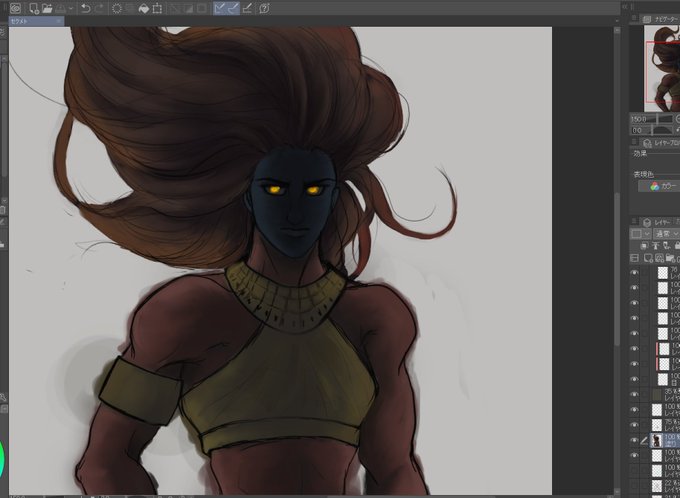Open Clip Studio support help icon
Screen dimensions: 680x498
[264, 8]
